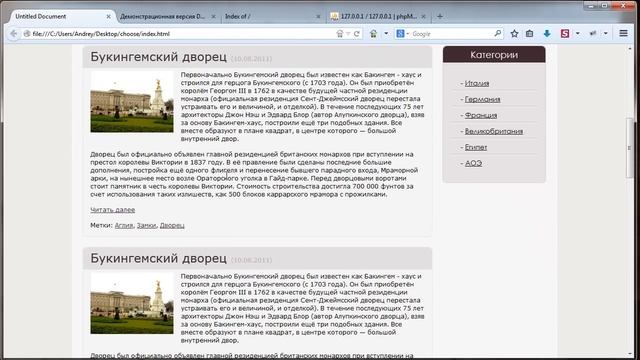Click the gray extension icon near menu
The image size is (640, 360).
pyautogui.click(x=593, y=34)
